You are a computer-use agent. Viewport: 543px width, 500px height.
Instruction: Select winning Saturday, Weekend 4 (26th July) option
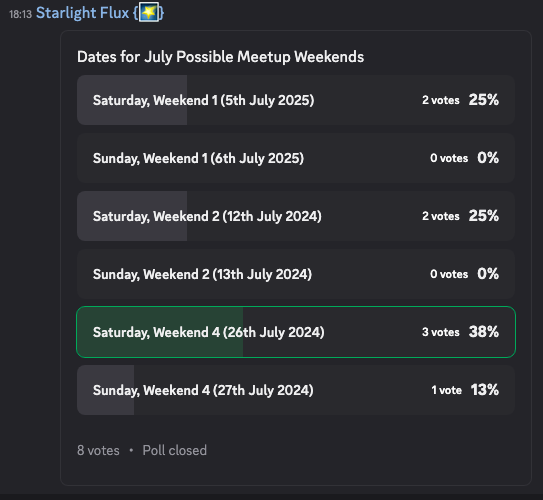296,332
